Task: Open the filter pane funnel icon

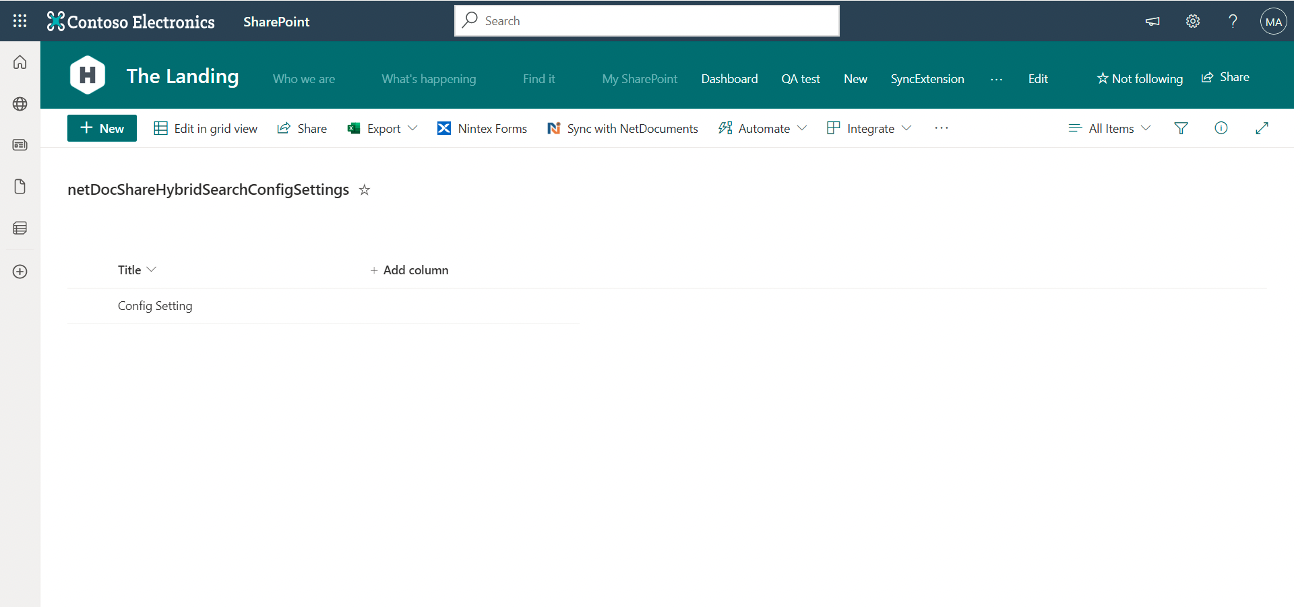Action: point(1181,128)
